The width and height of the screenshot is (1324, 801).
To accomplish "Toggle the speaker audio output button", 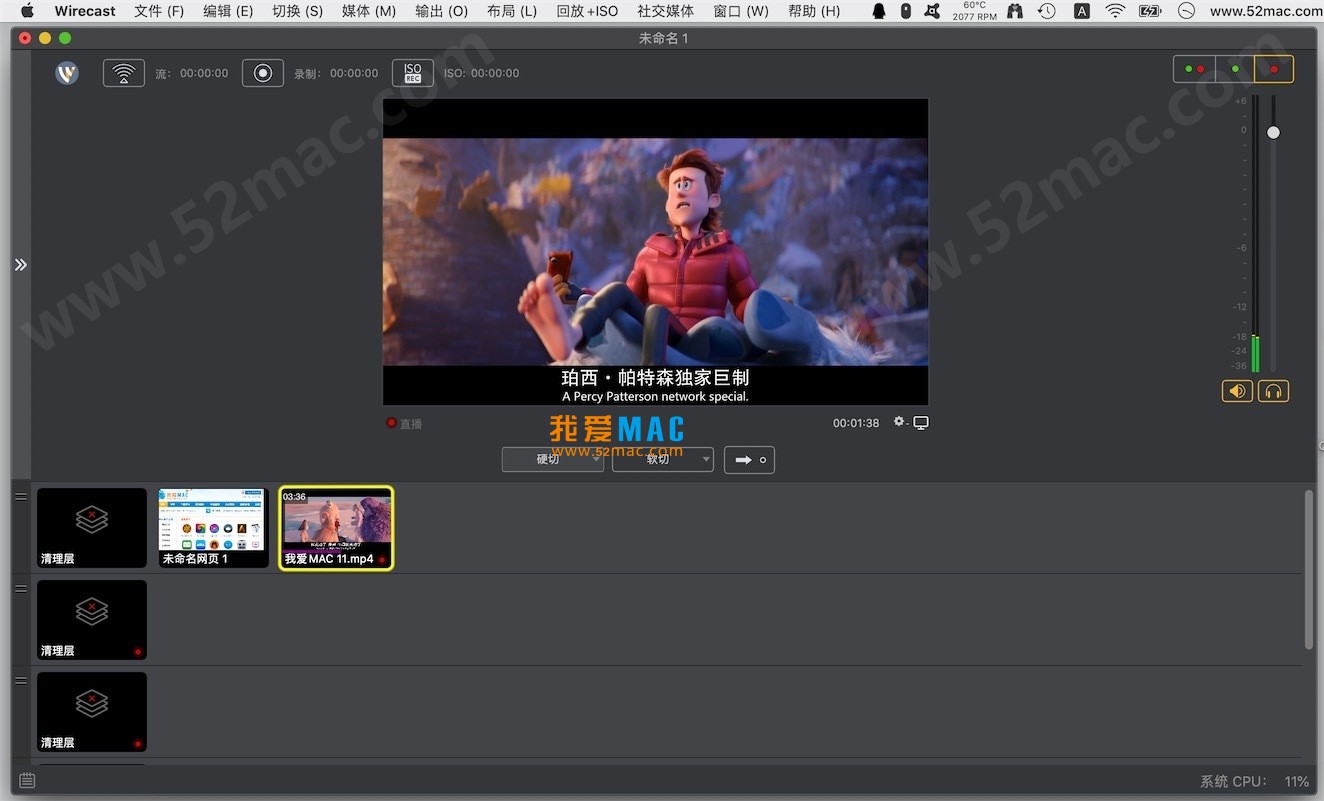I will coord(1237,391).
